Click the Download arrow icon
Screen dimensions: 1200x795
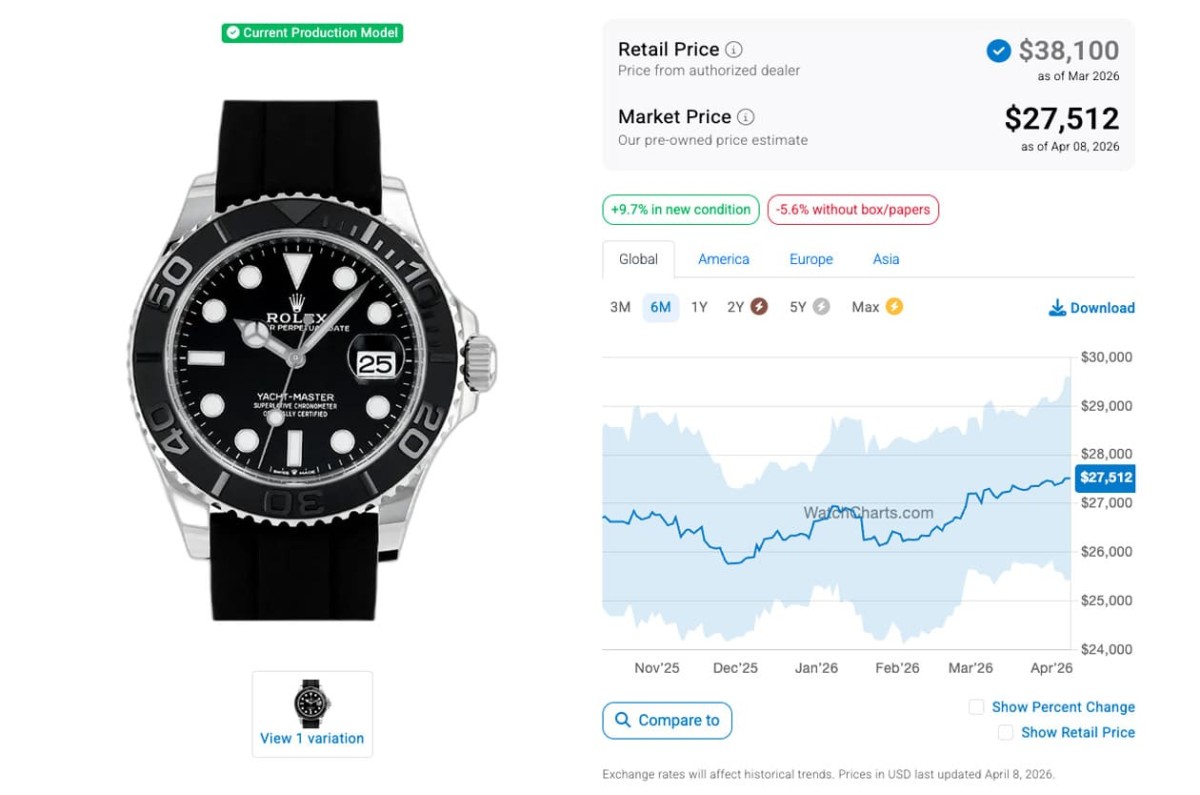[x=1057, y=308]
